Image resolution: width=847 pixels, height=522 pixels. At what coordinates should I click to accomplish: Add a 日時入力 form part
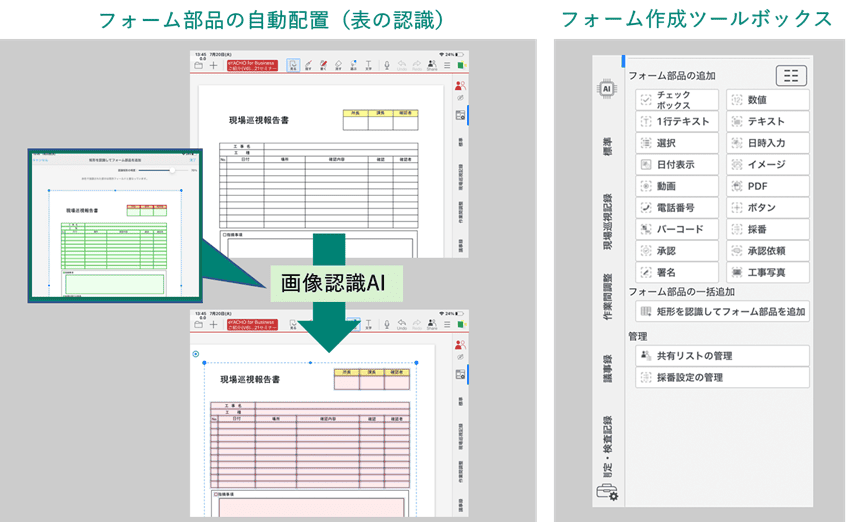click(x=767, y=143)
